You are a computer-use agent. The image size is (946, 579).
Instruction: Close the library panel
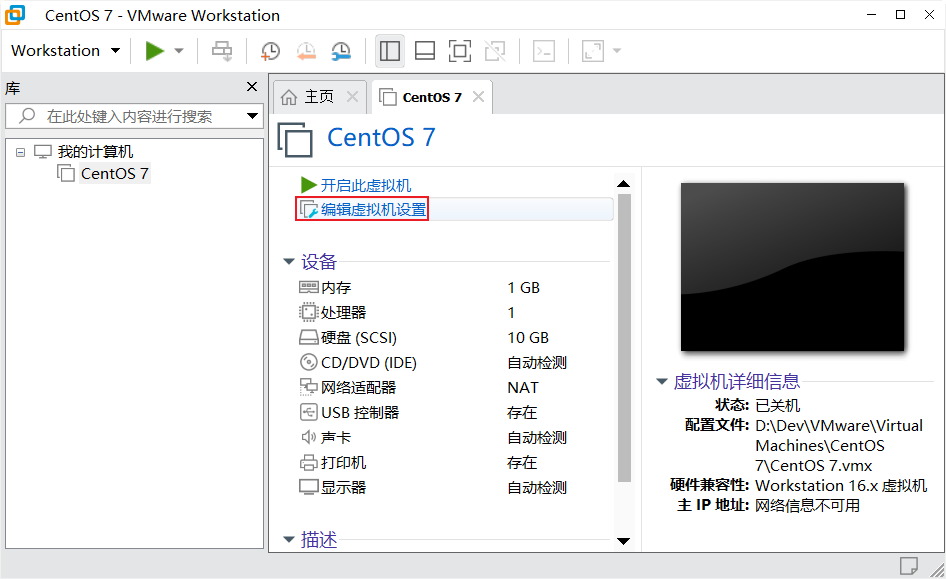[x=252, y=87]
